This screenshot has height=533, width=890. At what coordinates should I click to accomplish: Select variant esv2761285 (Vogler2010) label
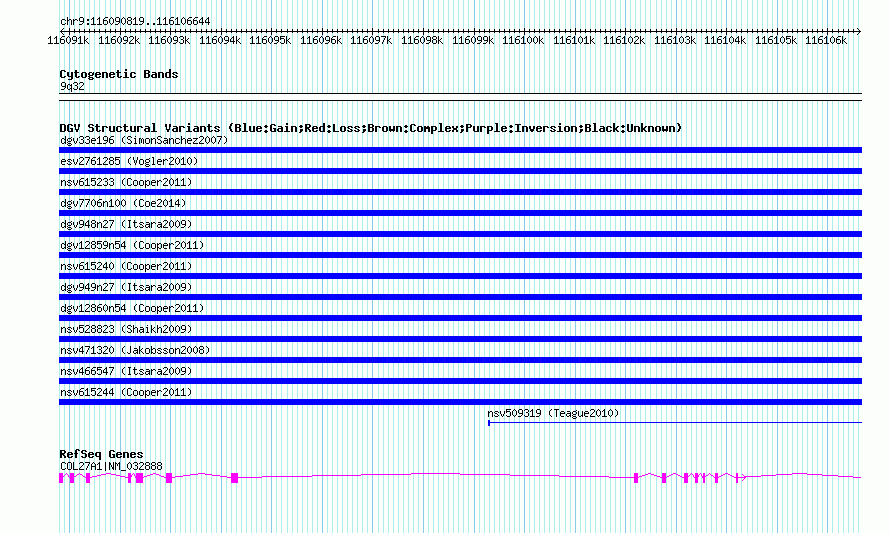[129, 161]
